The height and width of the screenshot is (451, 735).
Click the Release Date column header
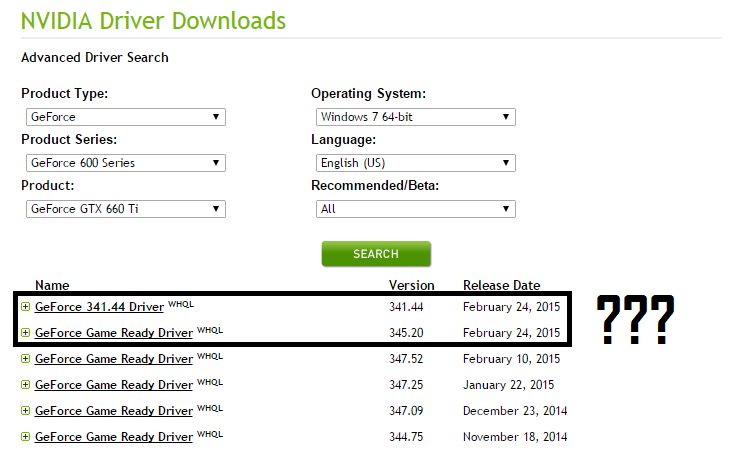tap(502, 285)
